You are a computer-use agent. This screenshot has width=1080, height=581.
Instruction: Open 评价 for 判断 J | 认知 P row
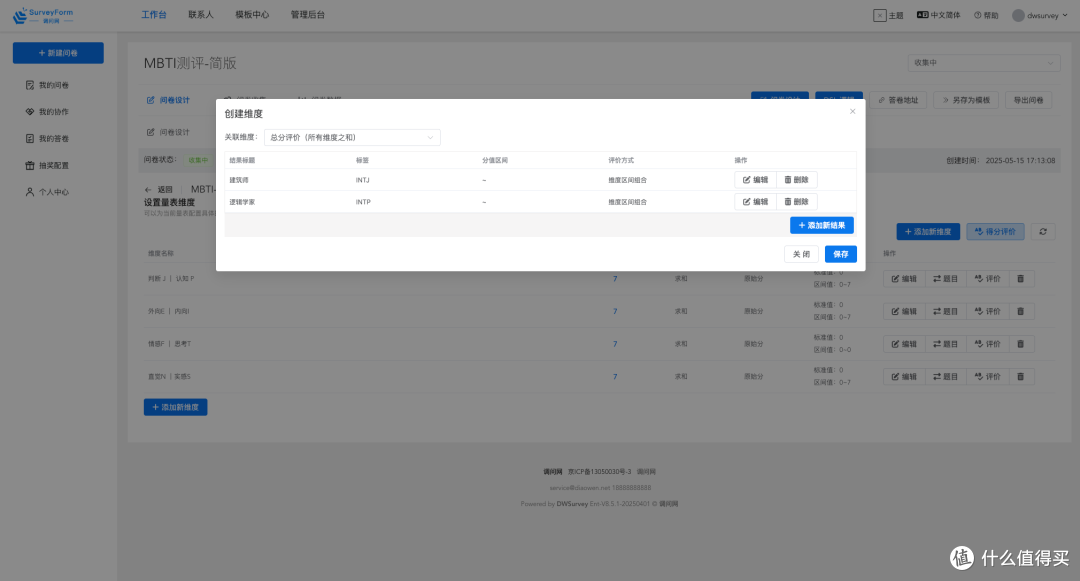(x=988, y=279)
